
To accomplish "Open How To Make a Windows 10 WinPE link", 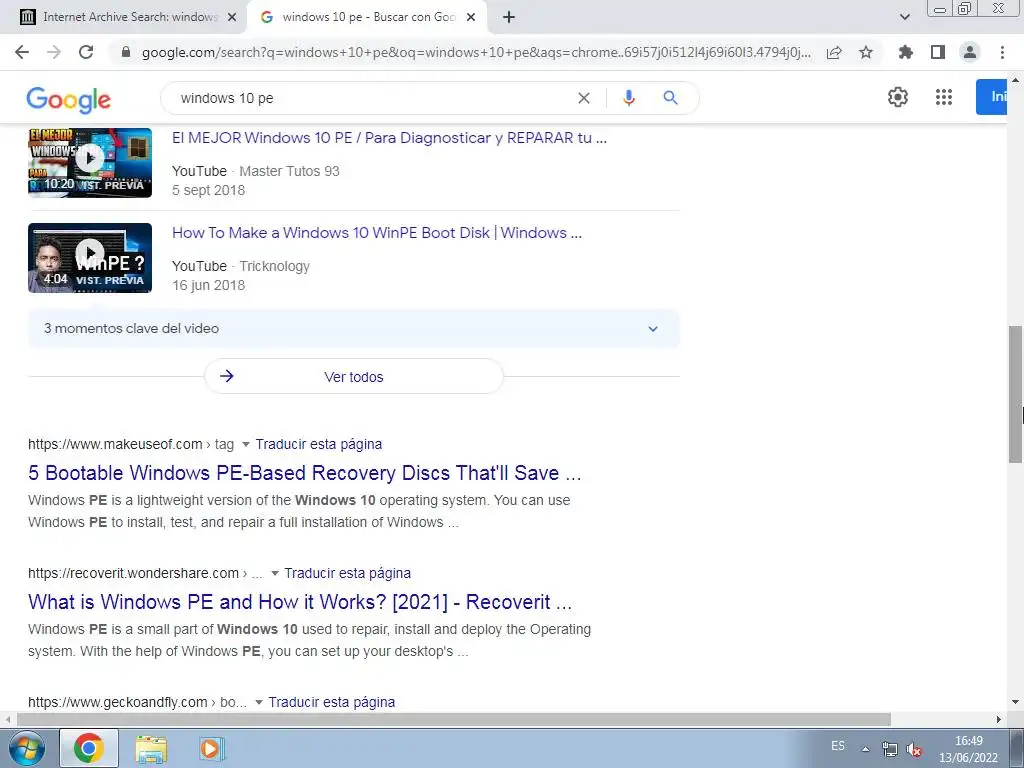I will point(377,232).
